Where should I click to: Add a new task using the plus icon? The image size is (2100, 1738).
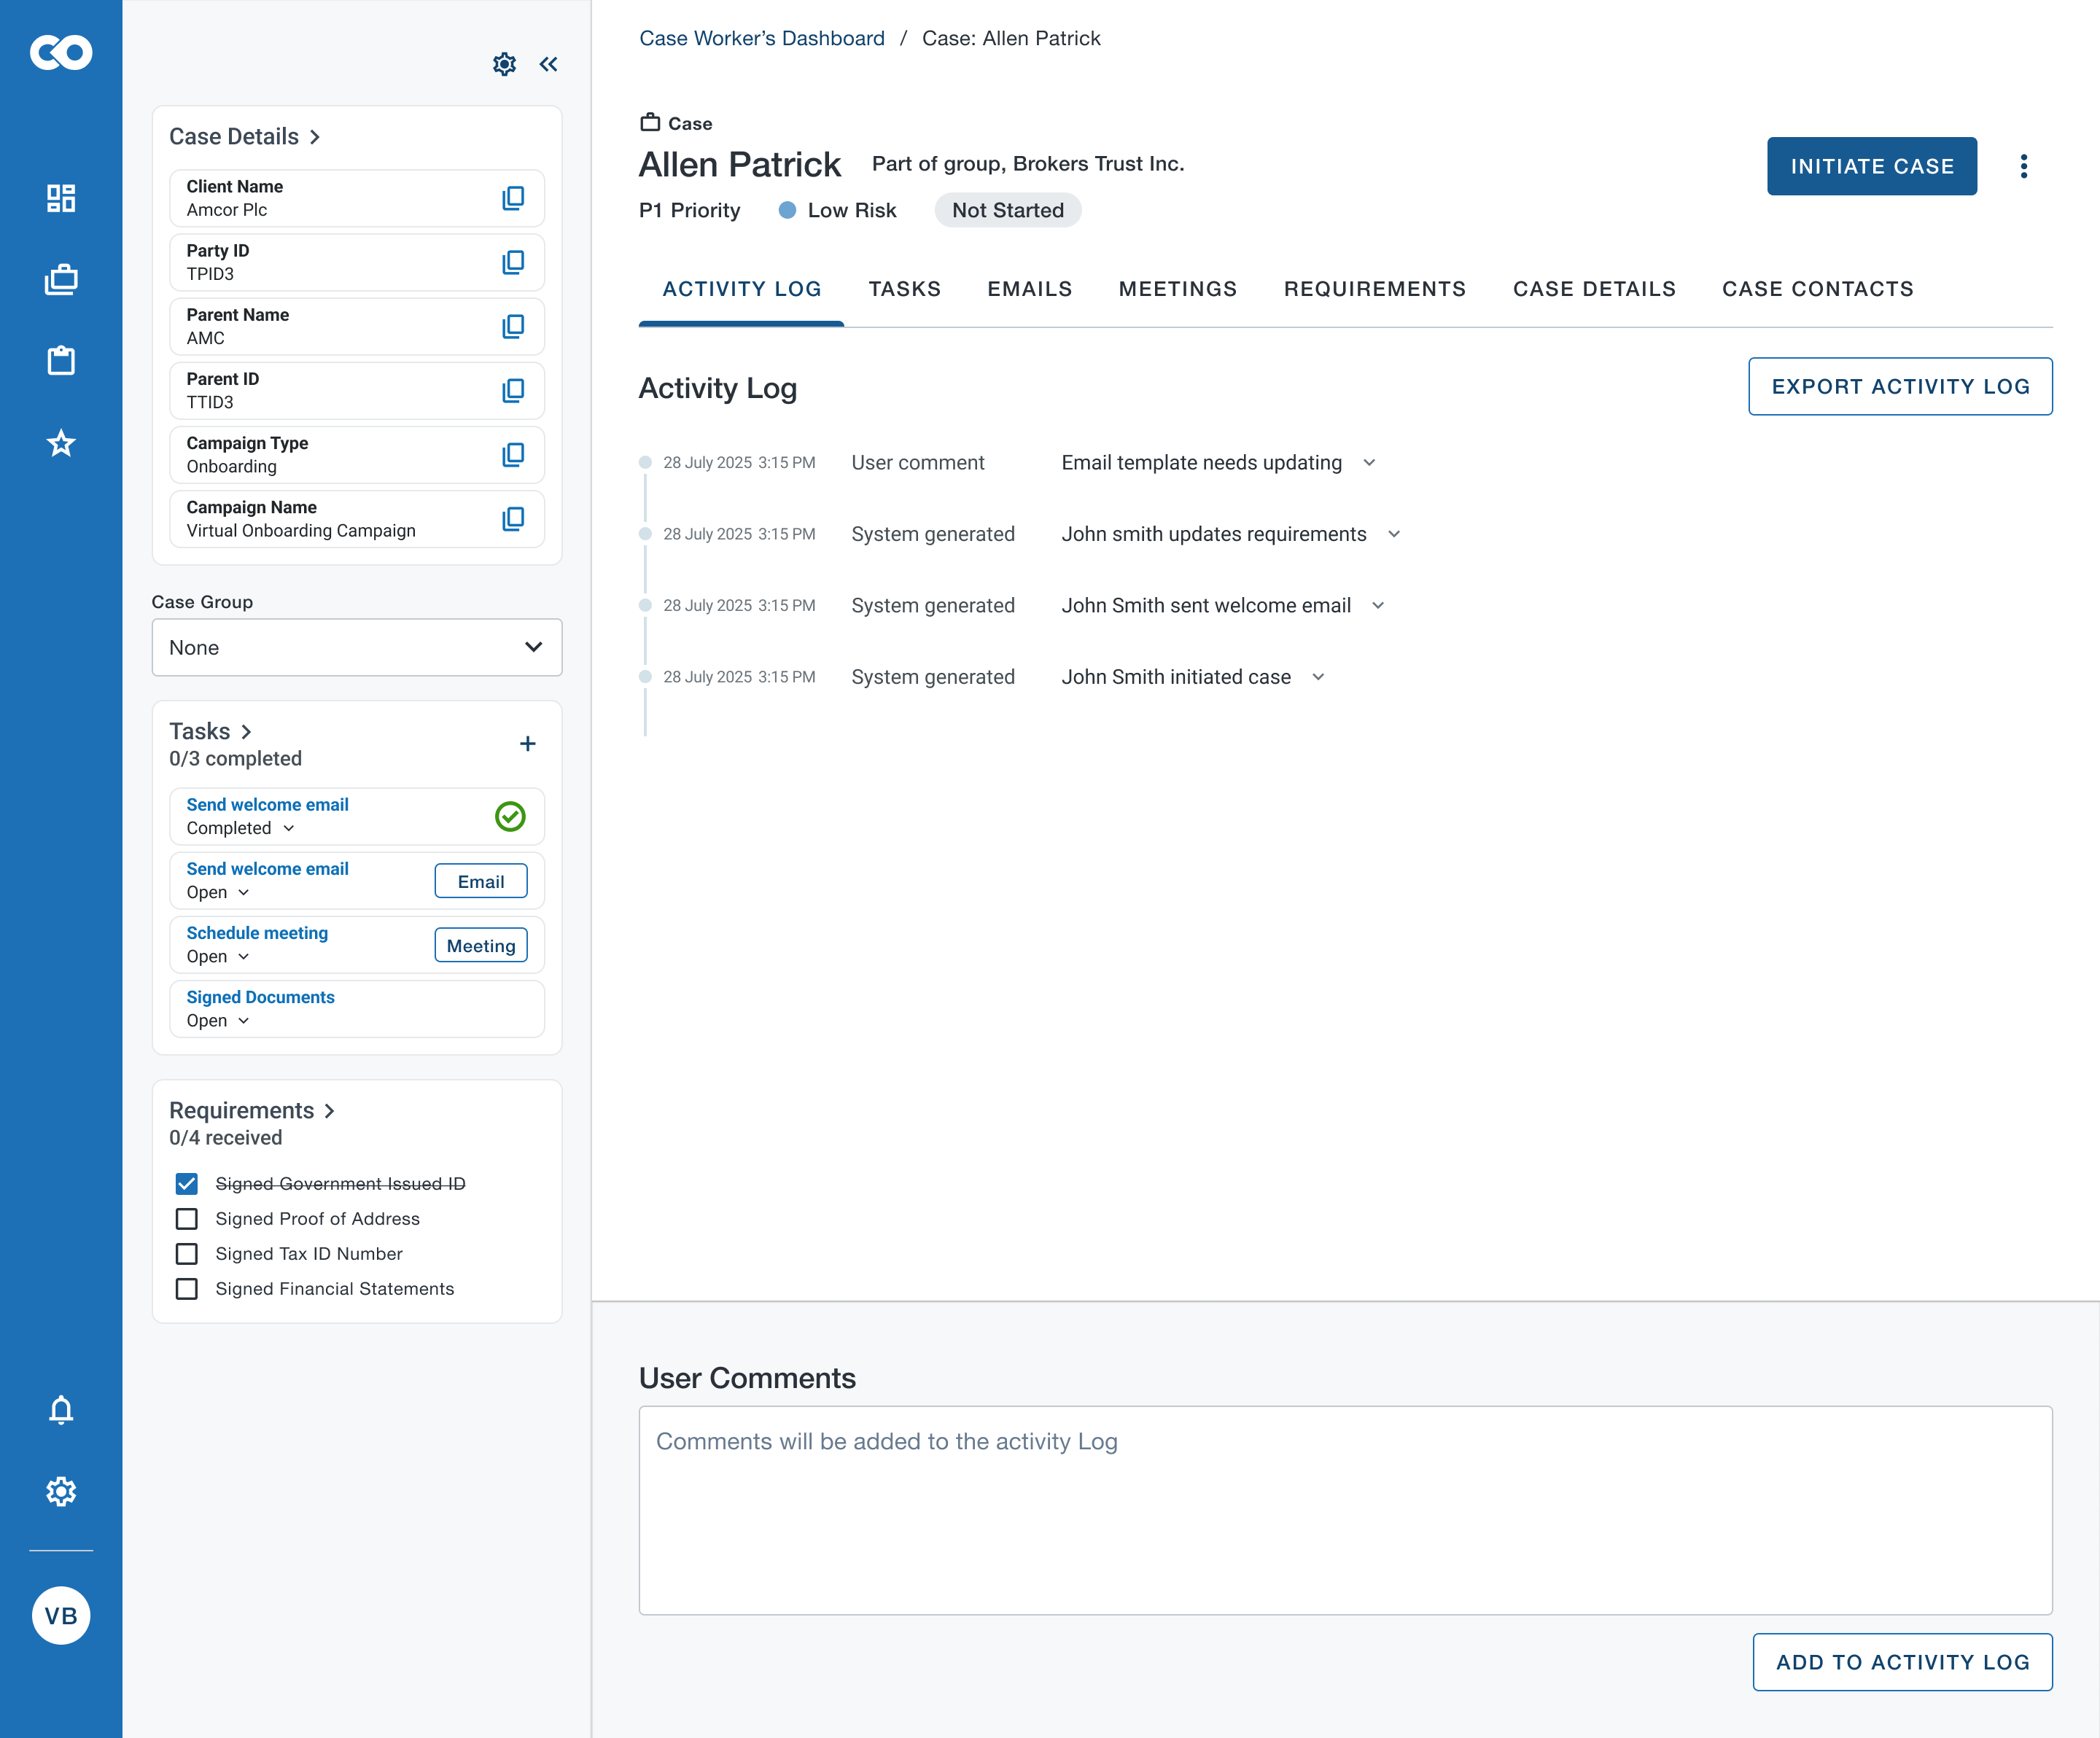tap(527, 744)
